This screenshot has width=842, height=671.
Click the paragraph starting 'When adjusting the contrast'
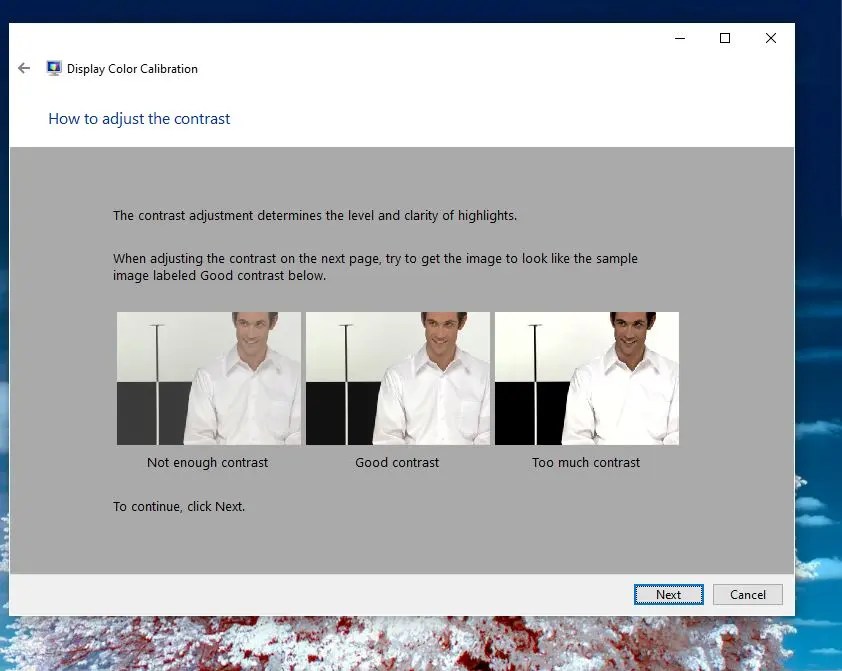click(x=375, y=267)
